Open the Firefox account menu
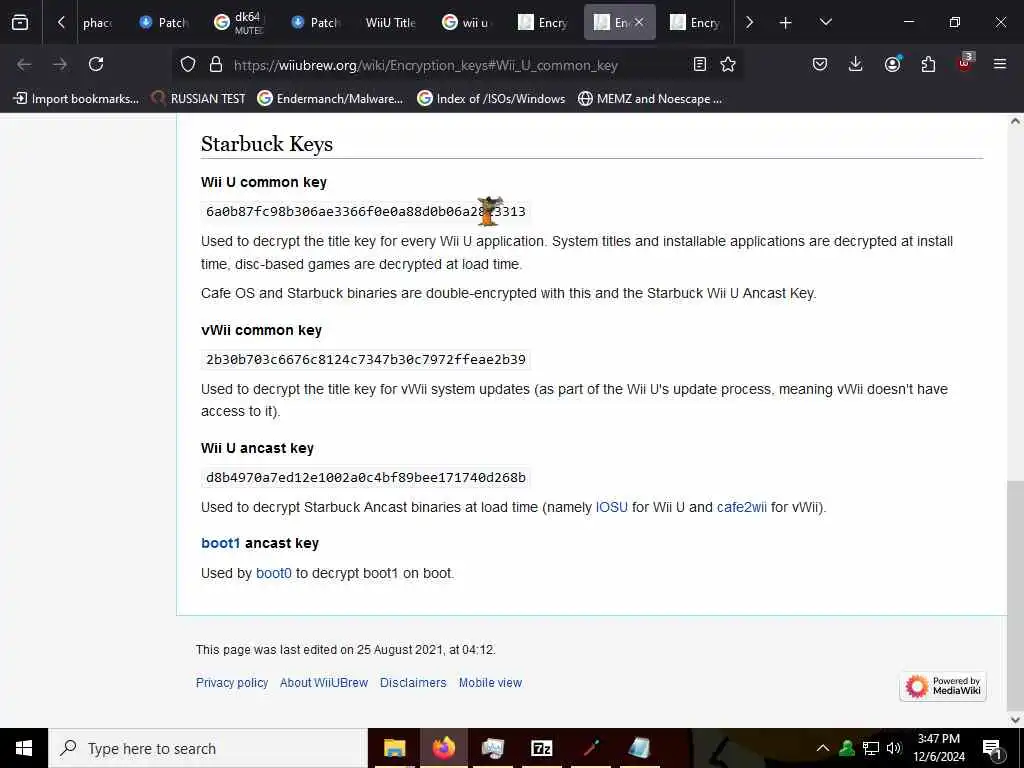The image size is (1024, 768). click(892, 64)
